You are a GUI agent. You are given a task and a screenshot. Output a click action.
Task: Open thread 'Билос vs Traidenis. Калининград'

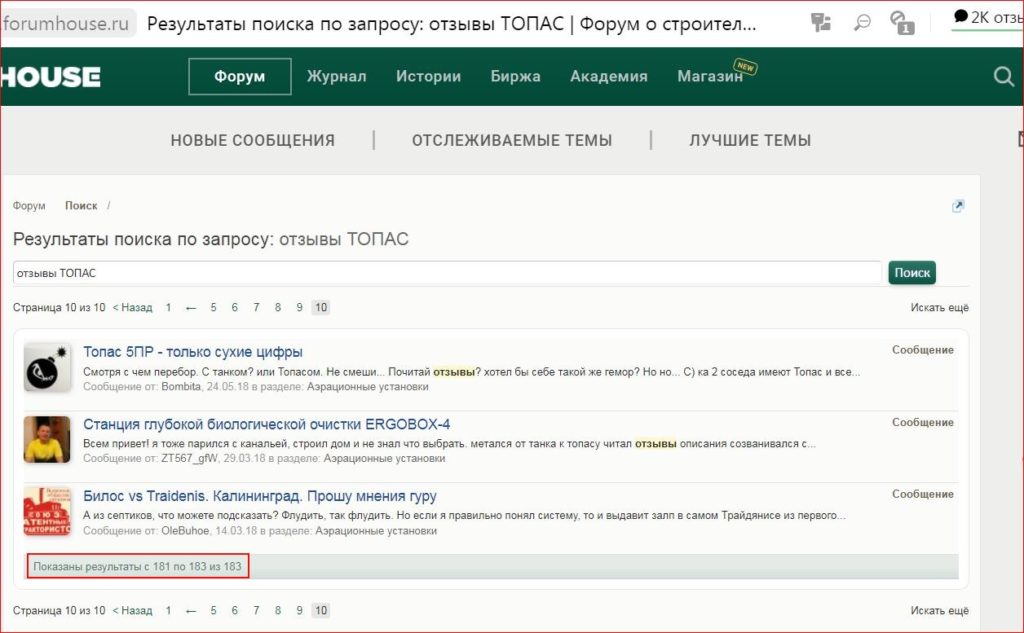[260, 496]
